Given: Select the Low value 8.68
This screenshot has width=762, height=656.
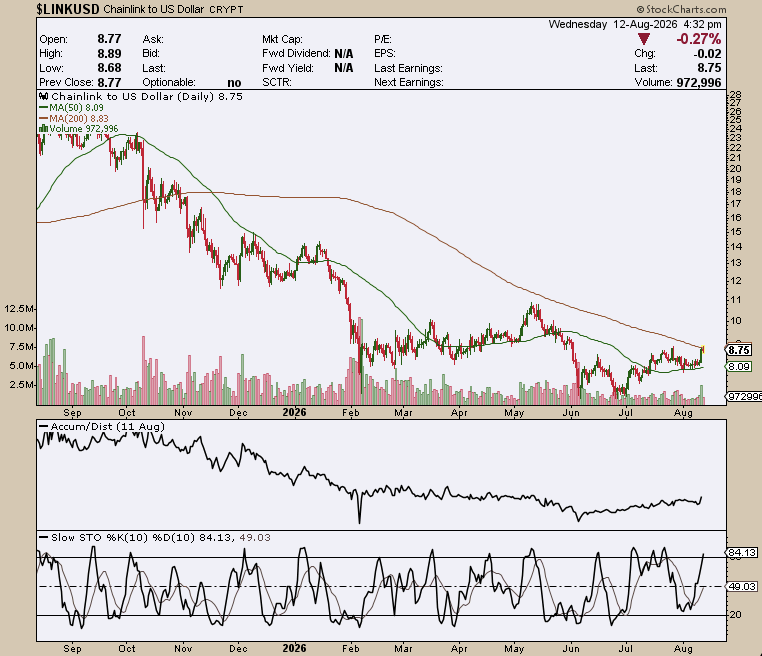Looking at the screenshot, I should coord(109,68).
